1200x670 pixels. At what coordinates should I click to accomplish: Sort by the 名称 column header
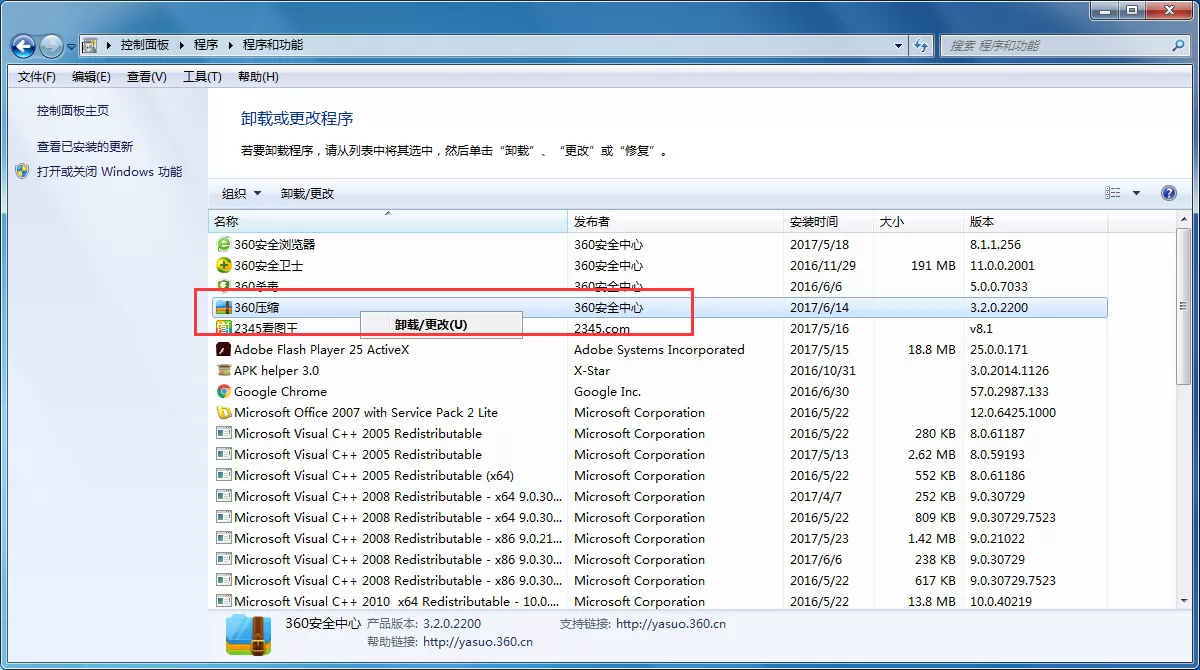point(388,222)
